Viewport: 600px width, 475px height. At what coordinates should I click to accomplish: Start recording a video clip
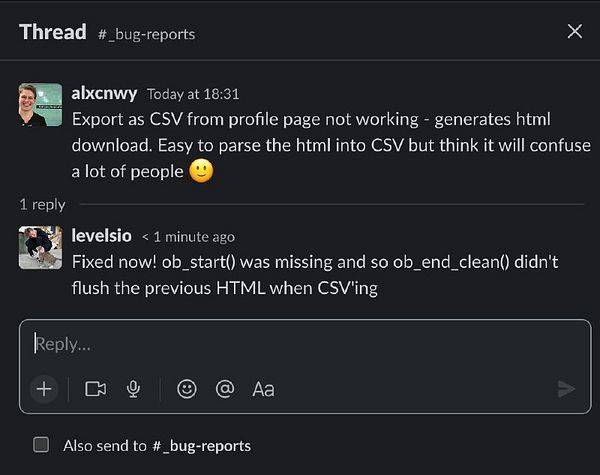coord(95,389)
